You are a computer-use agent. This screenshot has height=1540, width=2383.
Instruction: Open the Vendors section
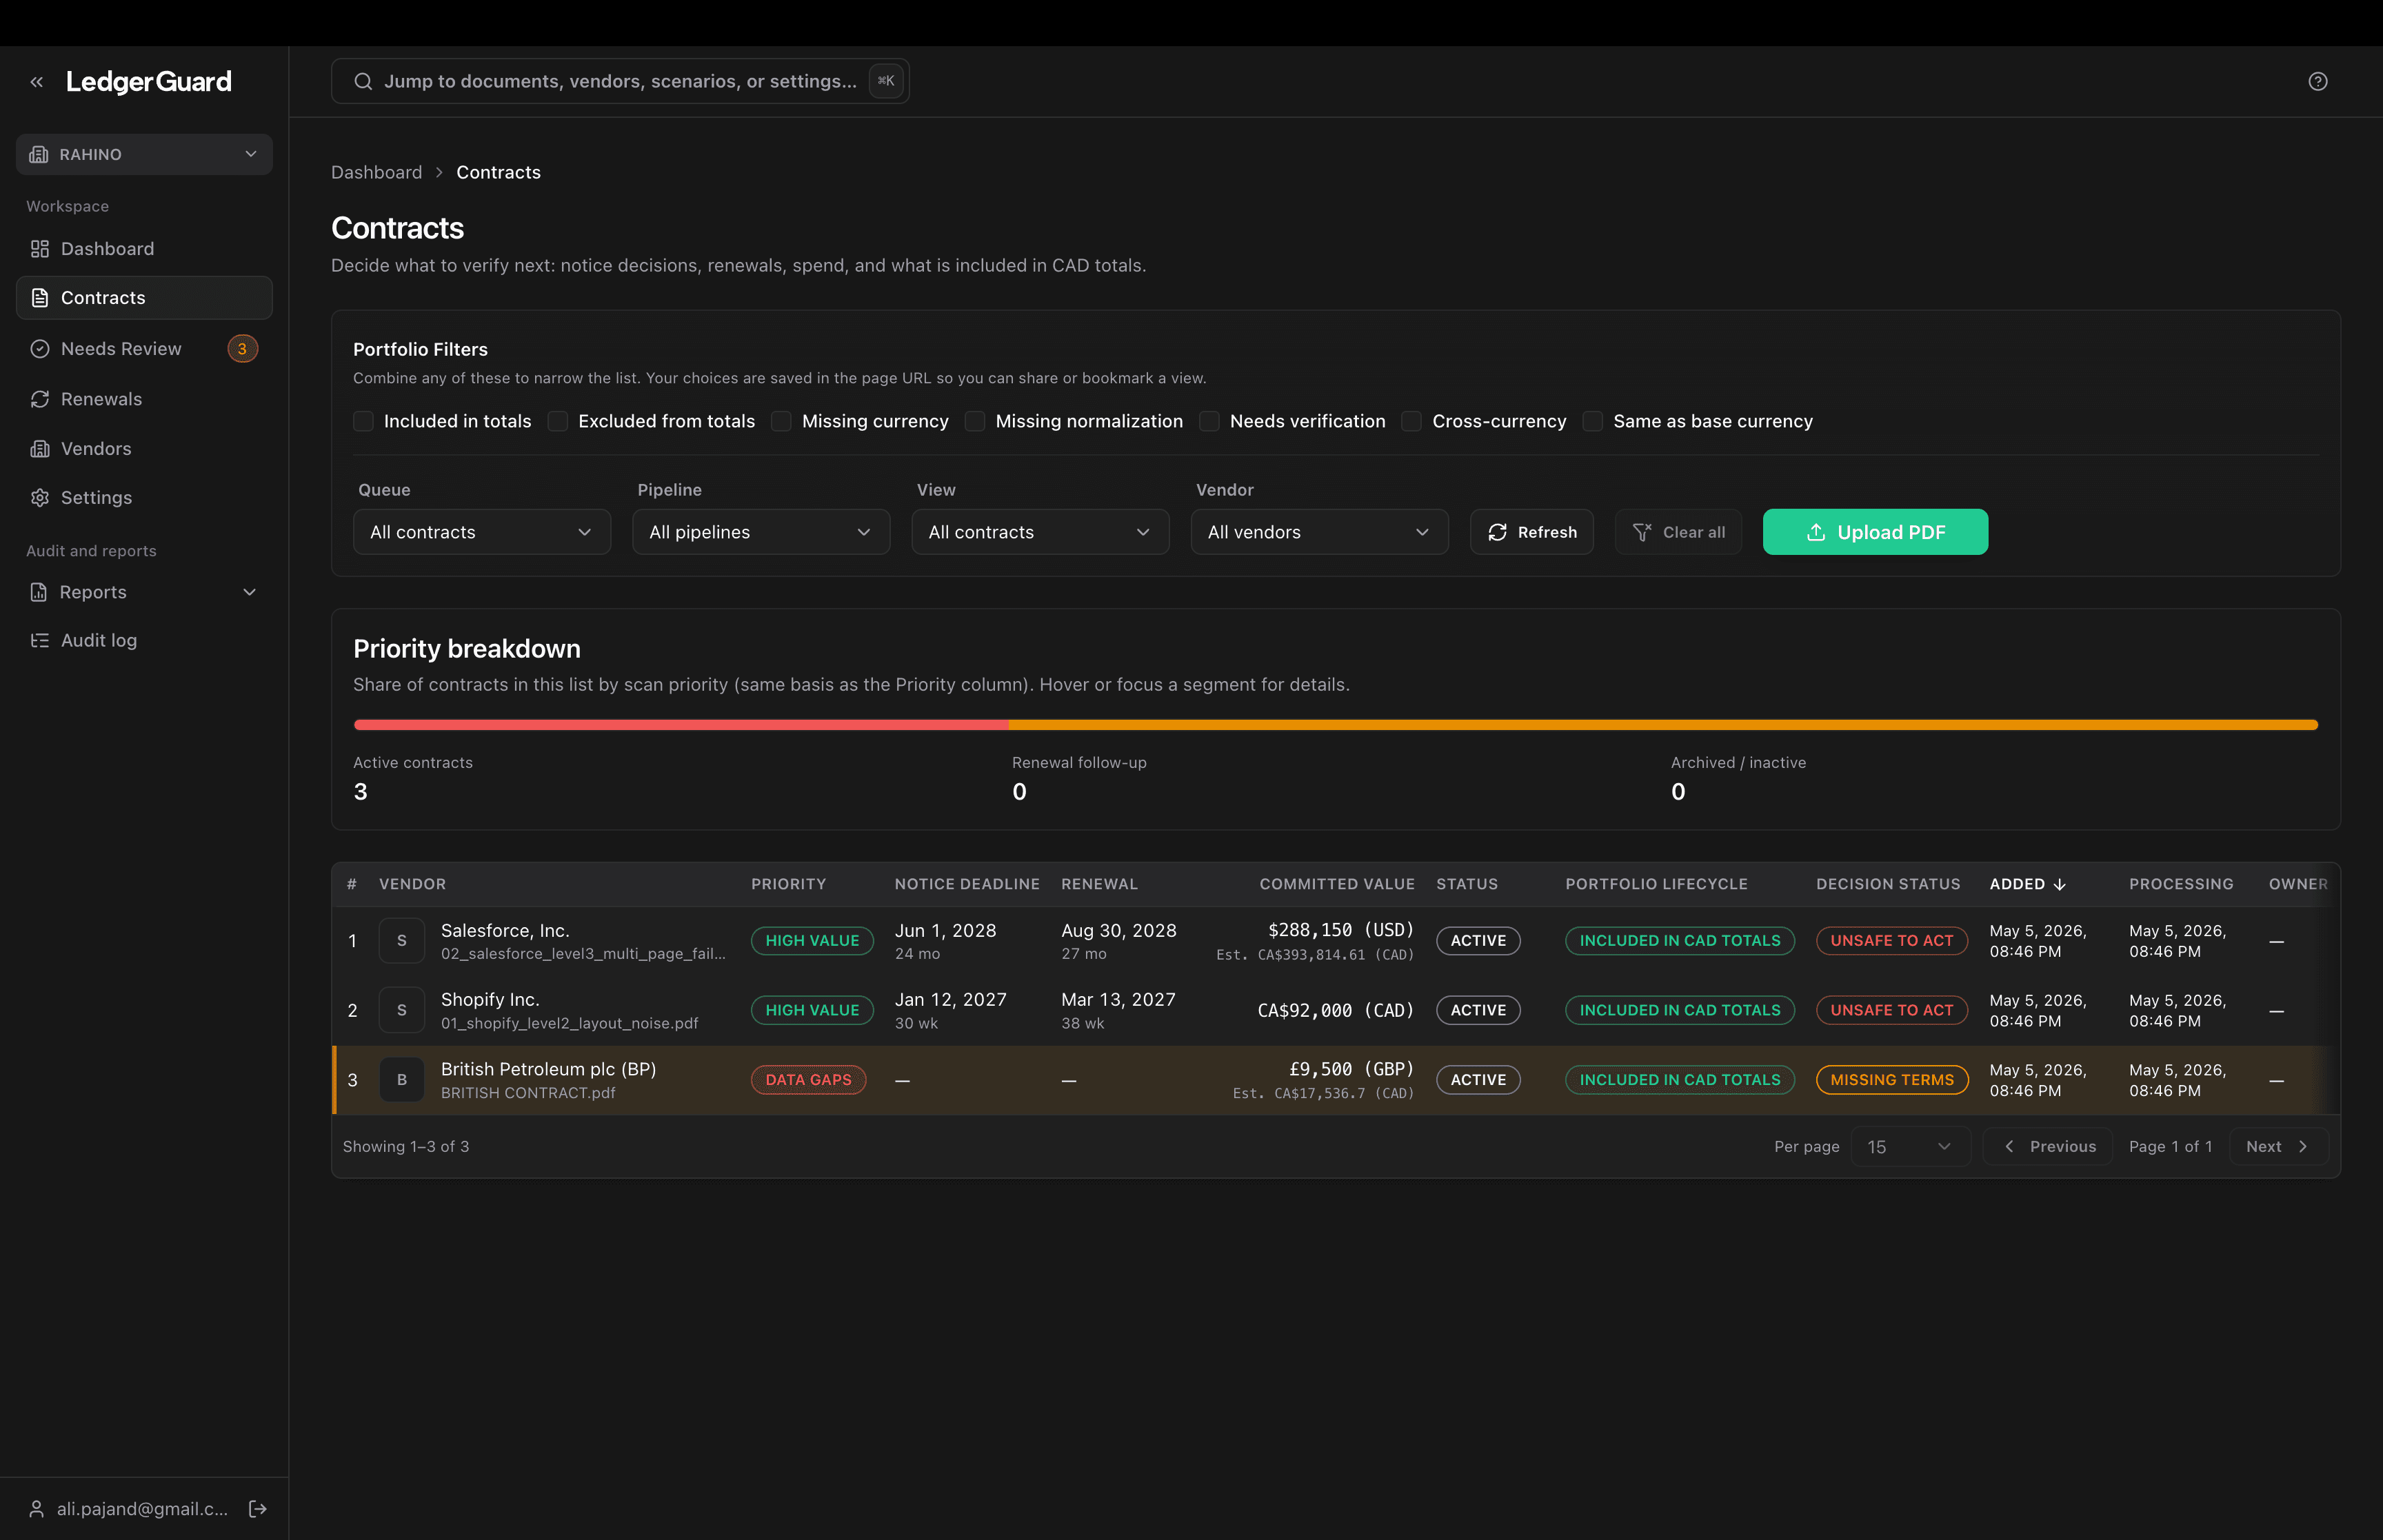coord(144,449)
